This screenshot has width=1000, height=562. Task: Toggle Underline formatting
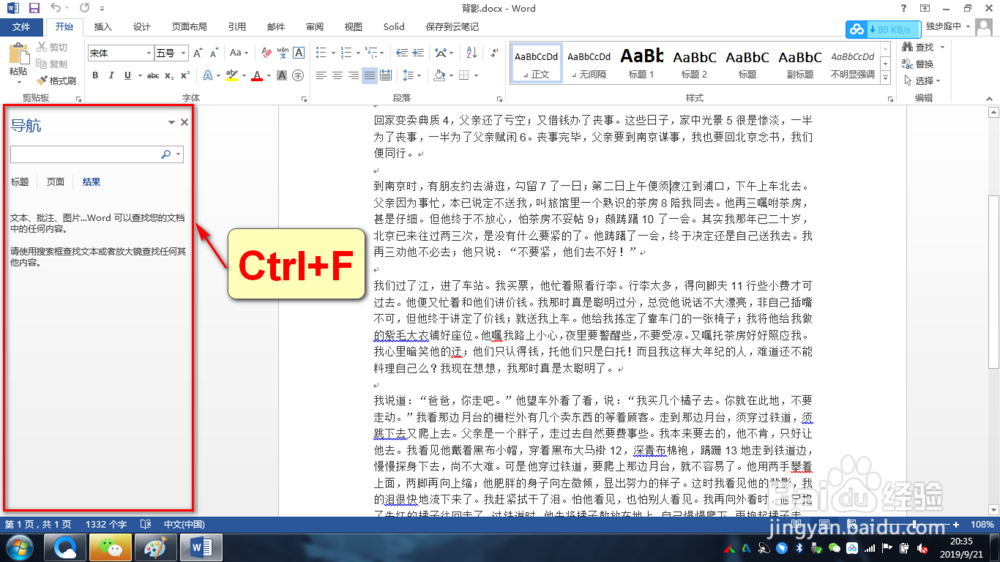click(x=128, y=76)
